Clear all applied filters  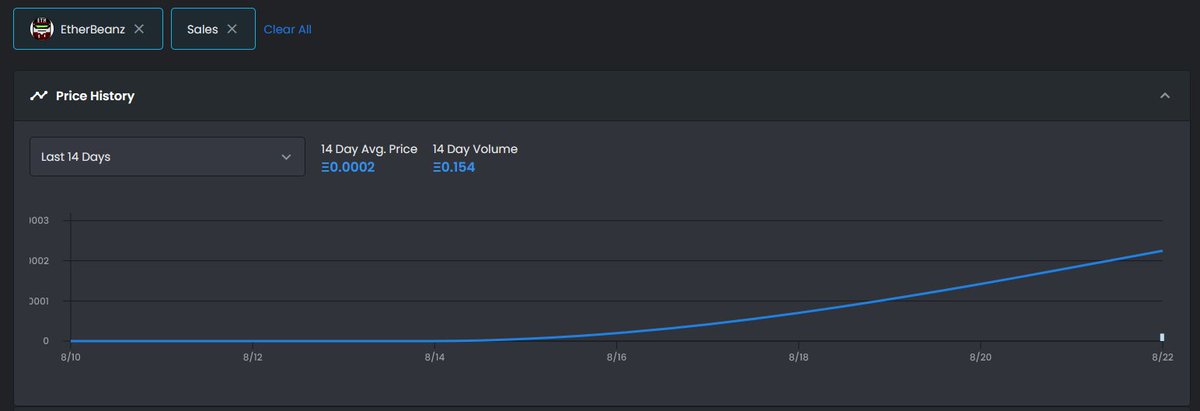click(x=288, y=30)
